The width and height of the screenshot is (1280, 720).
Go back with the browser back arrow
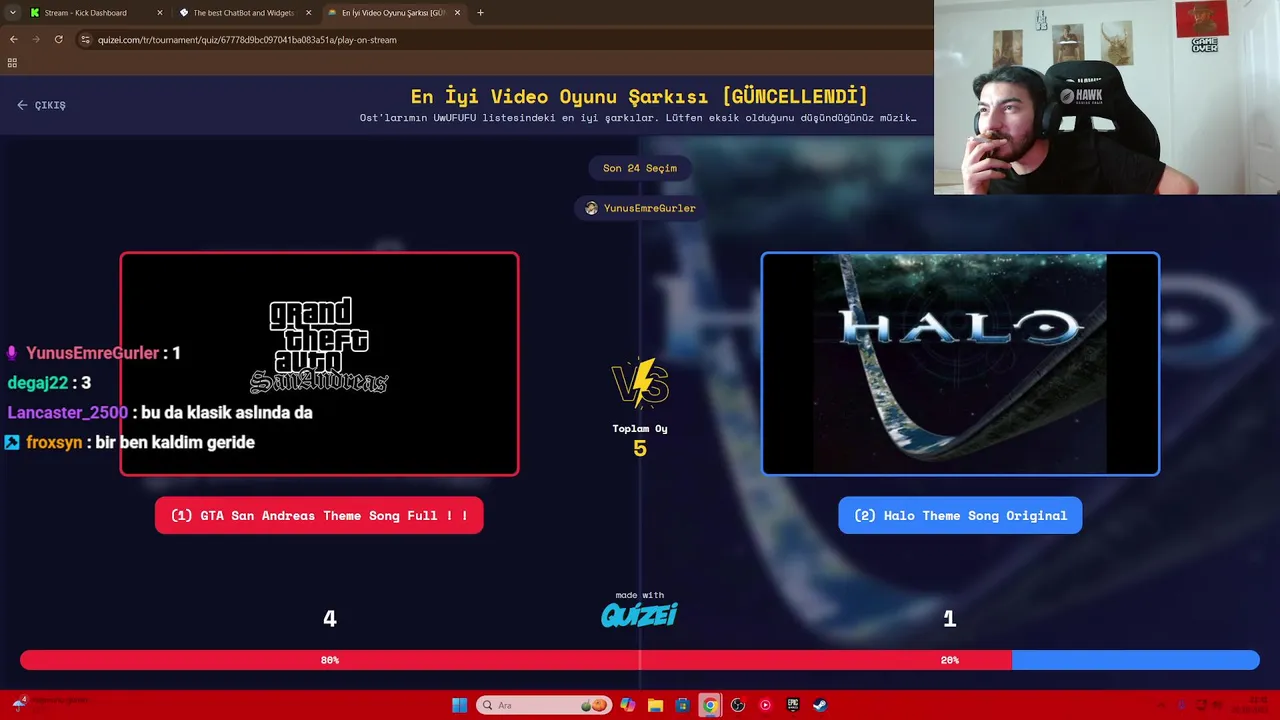coord(14,40)
